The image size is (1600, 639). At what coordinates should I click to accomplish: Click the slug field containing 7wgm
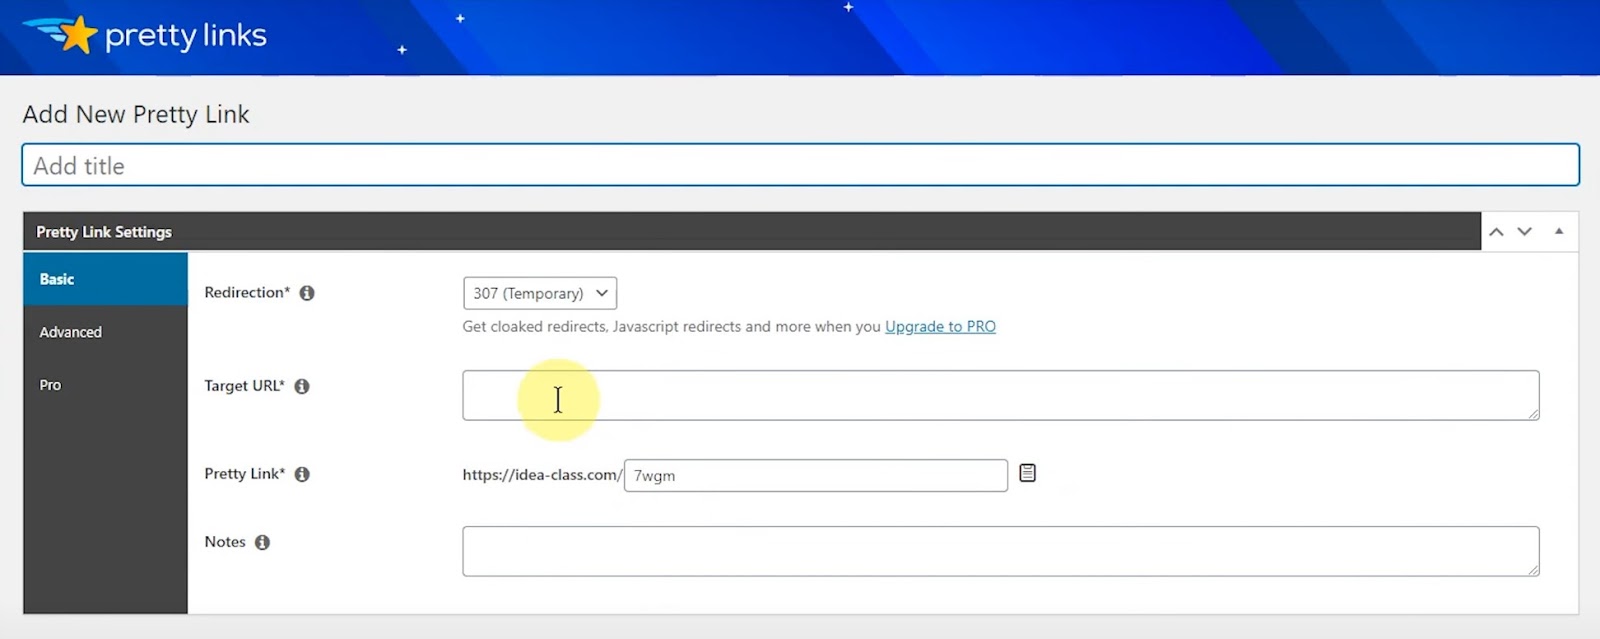(x=815, y=475)
